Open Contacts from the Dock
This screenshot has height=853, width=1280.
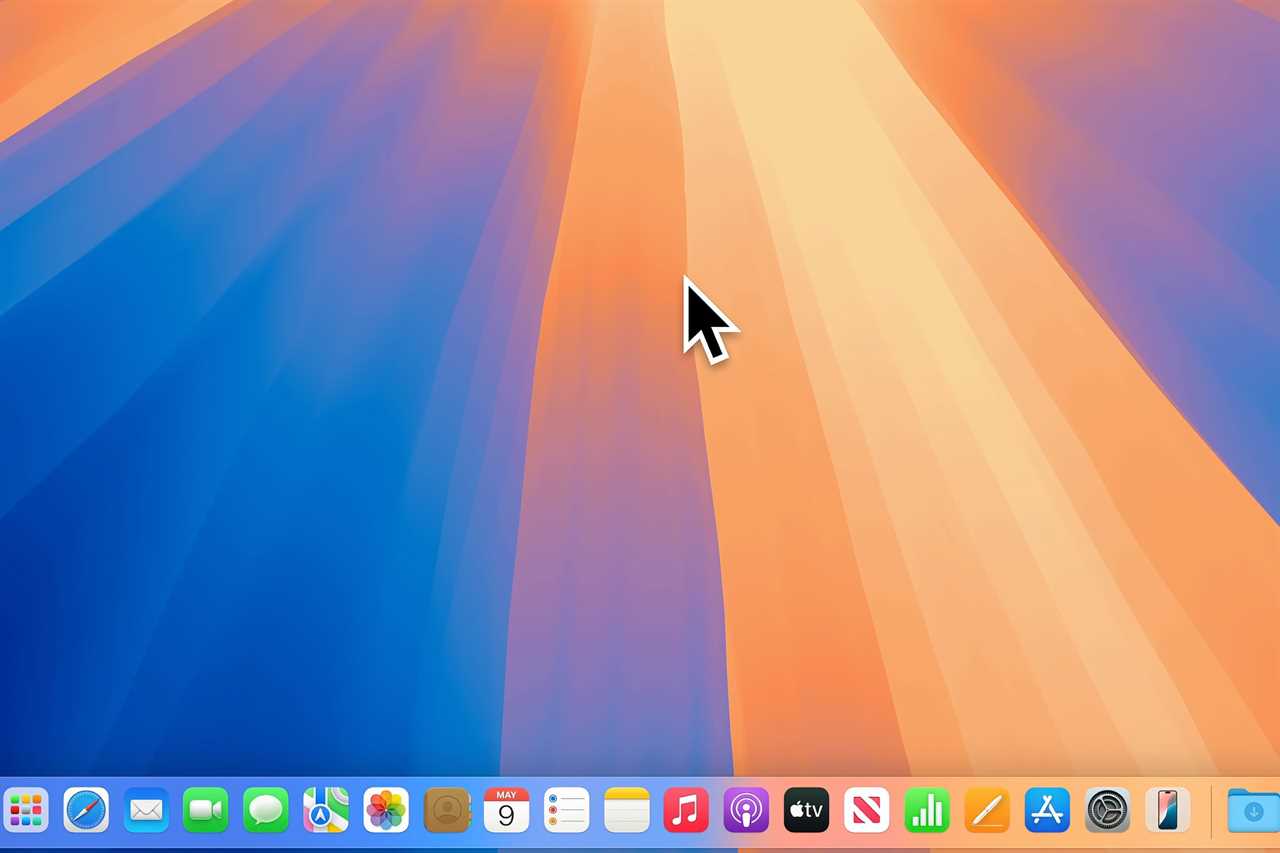click(x=446, y=810)
